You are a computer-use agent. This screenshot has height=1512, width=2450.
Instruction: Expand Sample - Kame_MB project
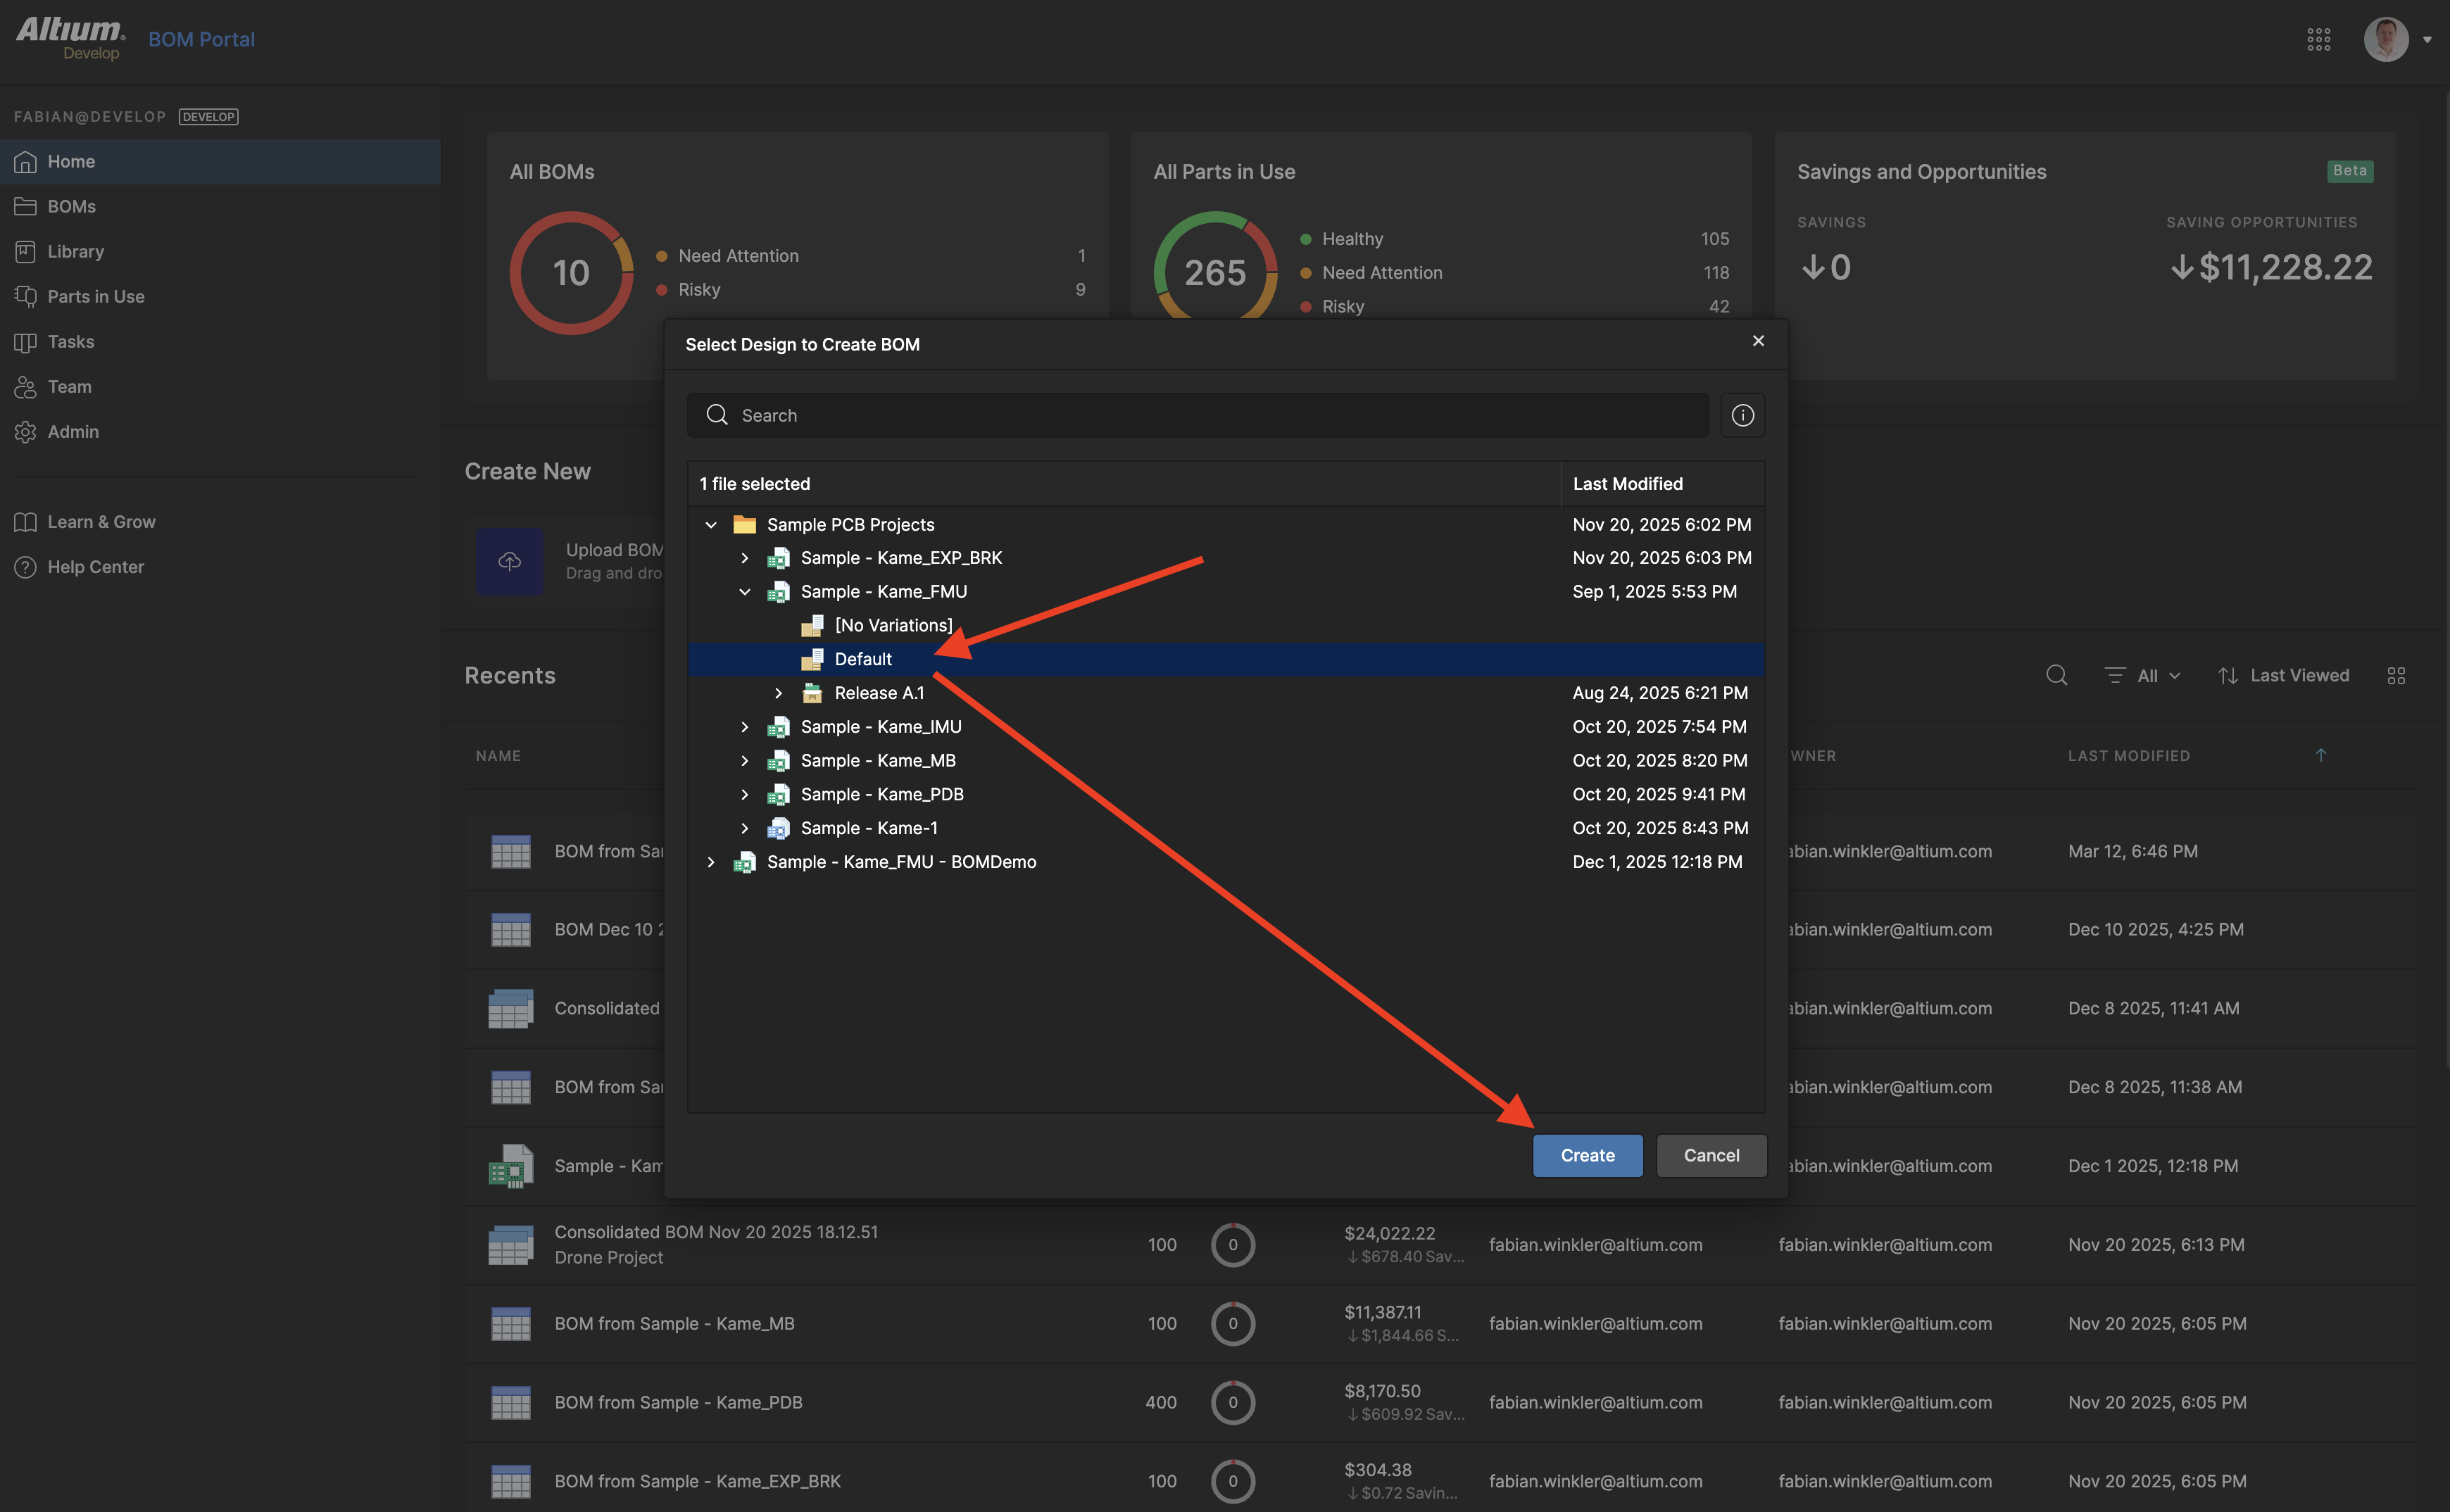pyautogui.click(x=745, y=761)
